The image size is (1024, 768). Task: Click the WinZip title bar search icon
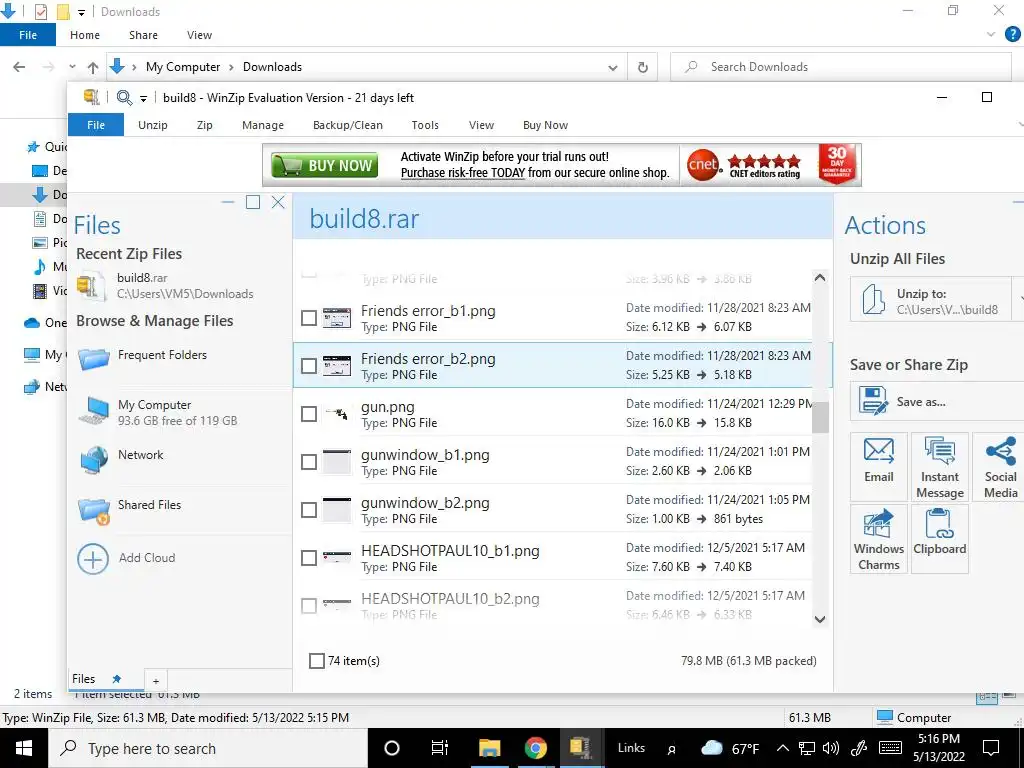124,98
